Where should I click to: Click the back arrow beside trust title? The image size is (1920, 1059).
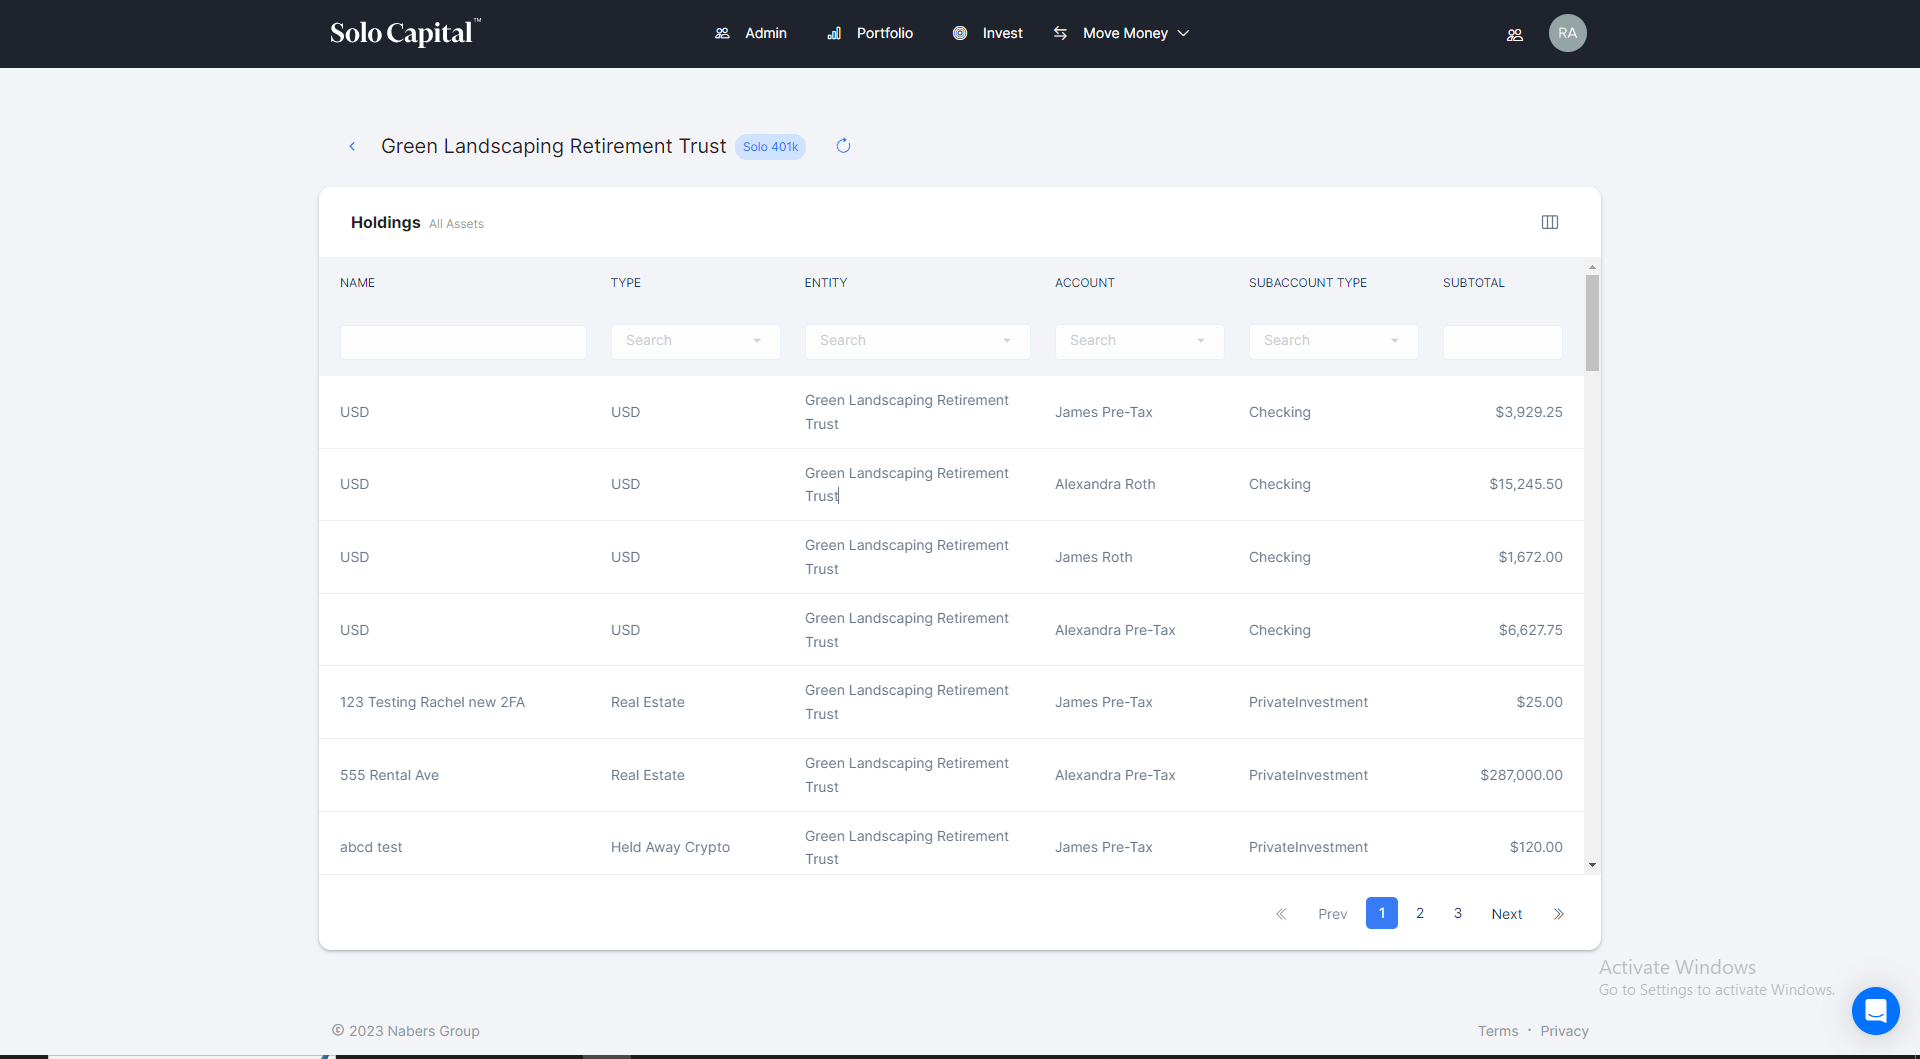click(352, 146)
